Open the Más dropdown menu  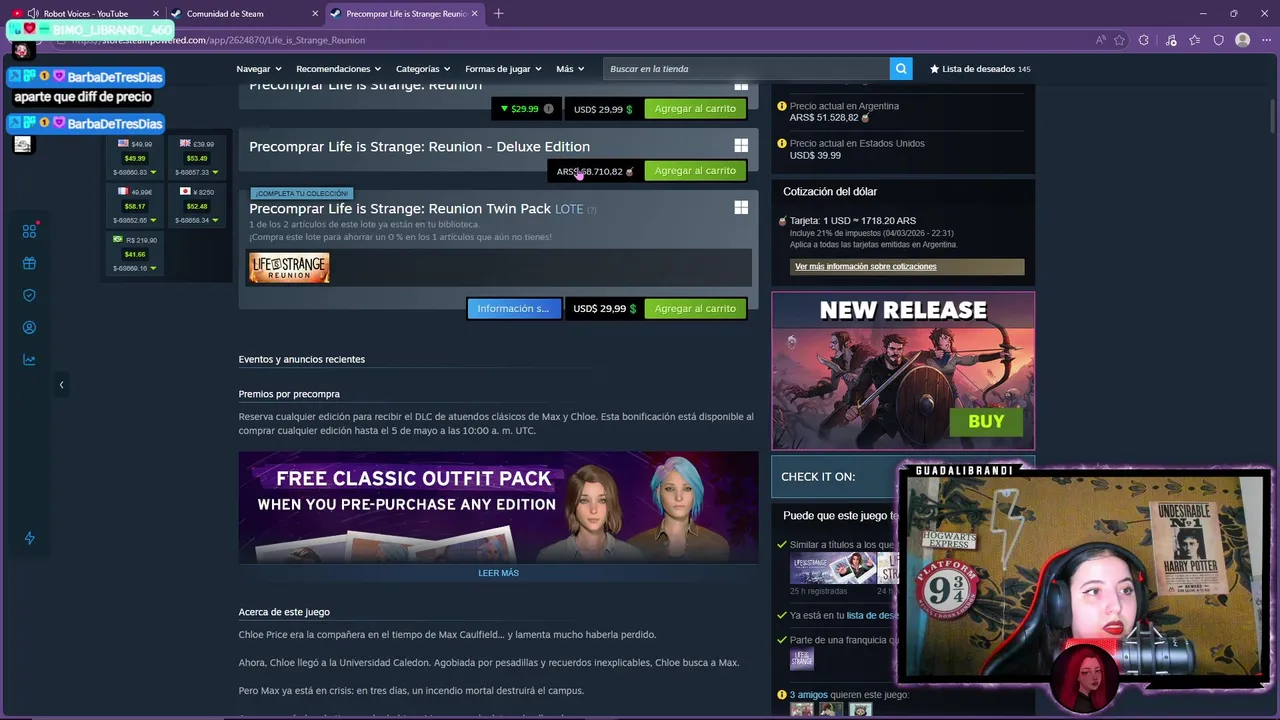click(570, 69)
